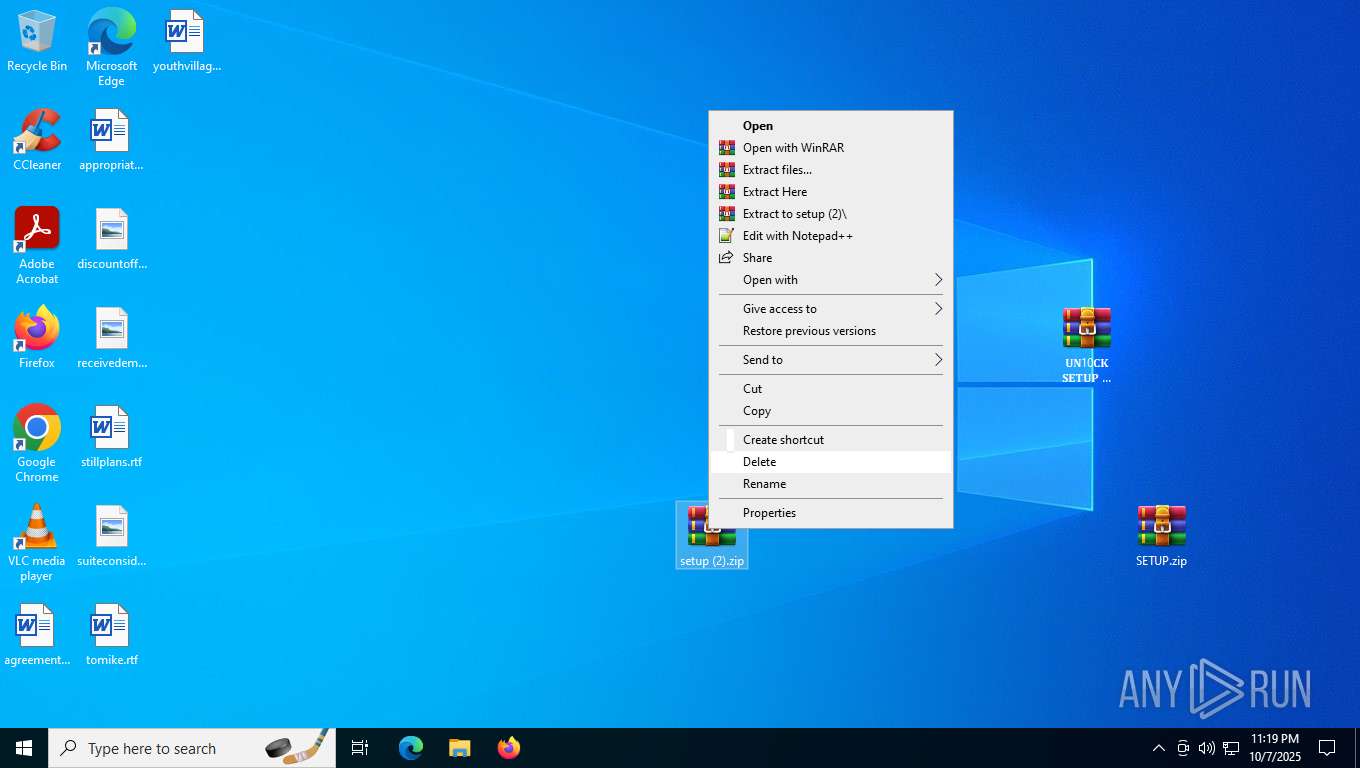Choose Open in the context menu

pyautogui.click(x=831, y=126)
